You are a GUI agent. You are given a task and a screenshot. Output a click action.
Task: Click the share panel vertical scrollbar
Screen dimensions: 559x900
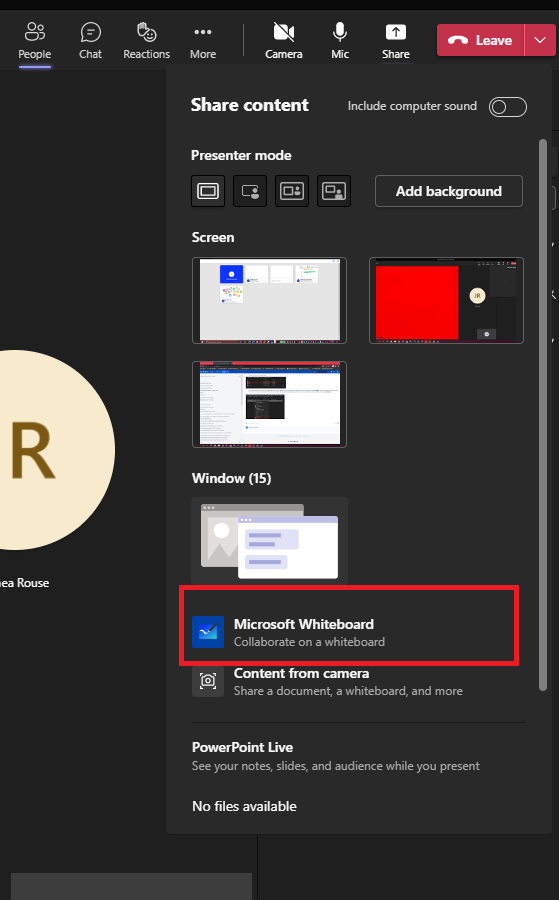click(x=543, y=414)
